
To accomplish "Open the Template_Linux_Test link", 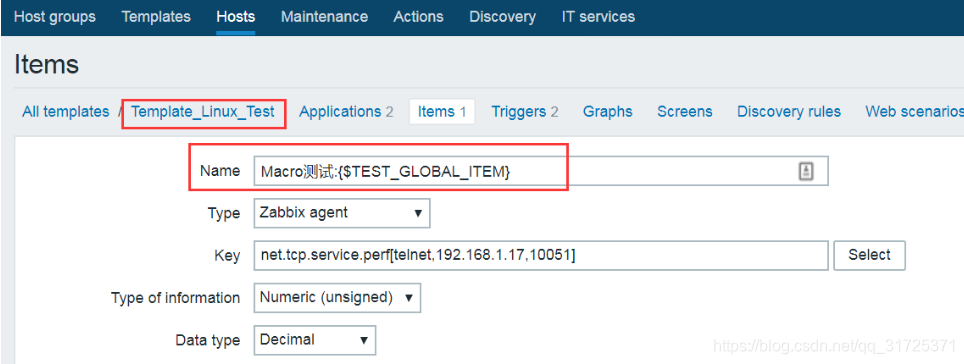I will tap(203, 112).
